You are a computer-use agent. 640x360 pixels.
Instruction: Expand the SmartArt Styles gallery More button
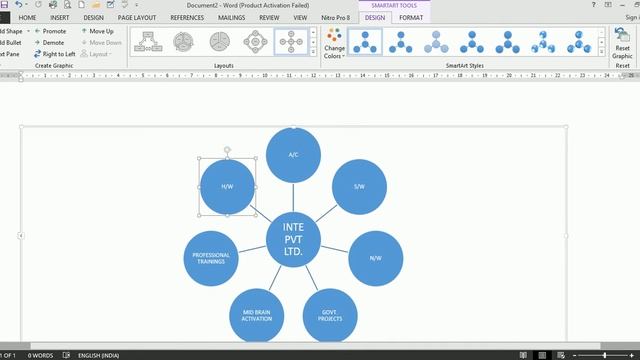click(601, 52)
